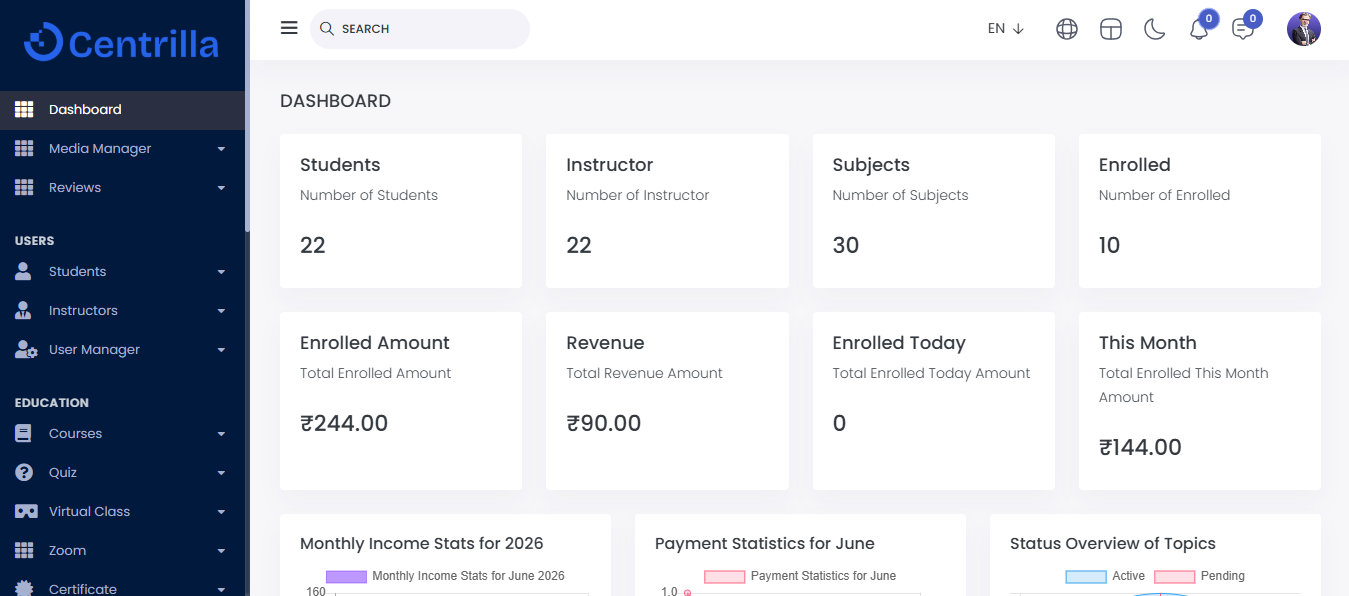Click the layout panel icon
The width and height of the screenshot is (1349, 596).
1111,29
